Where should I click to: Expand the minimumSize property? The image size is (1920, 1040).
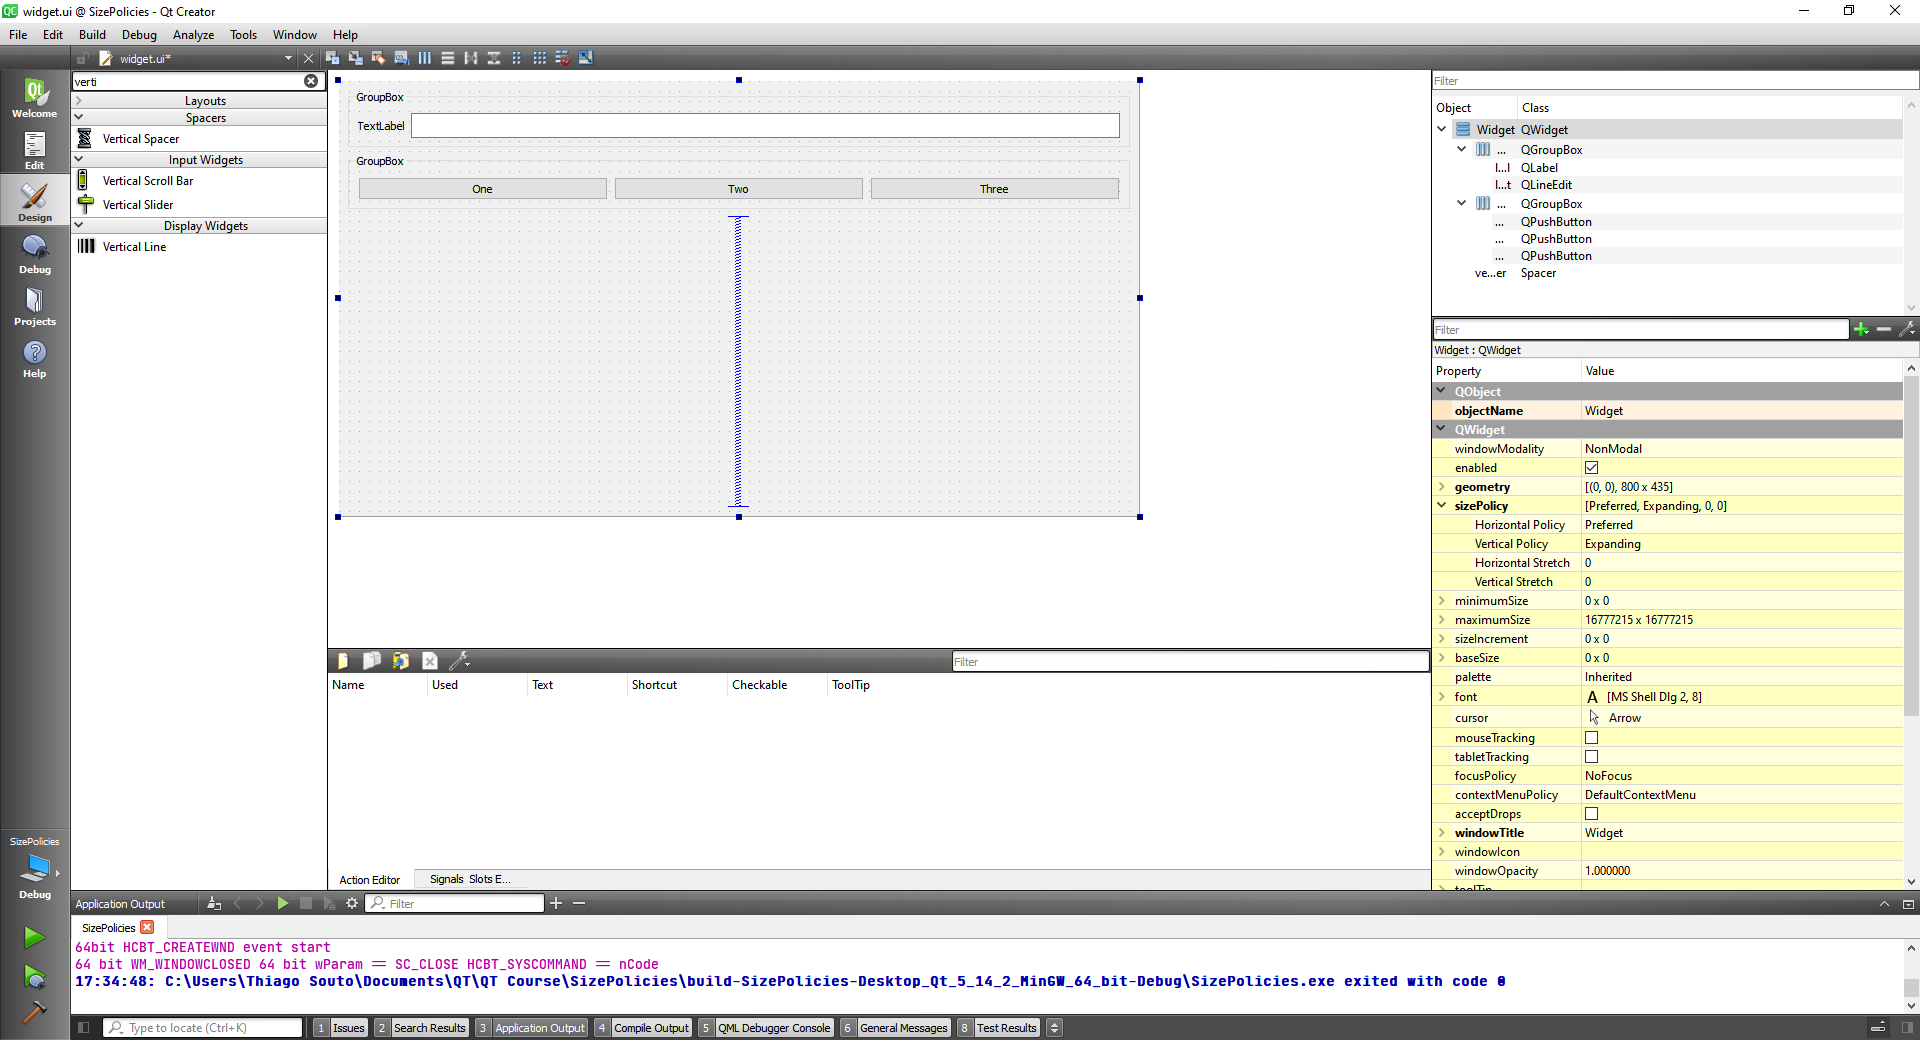1442,601
